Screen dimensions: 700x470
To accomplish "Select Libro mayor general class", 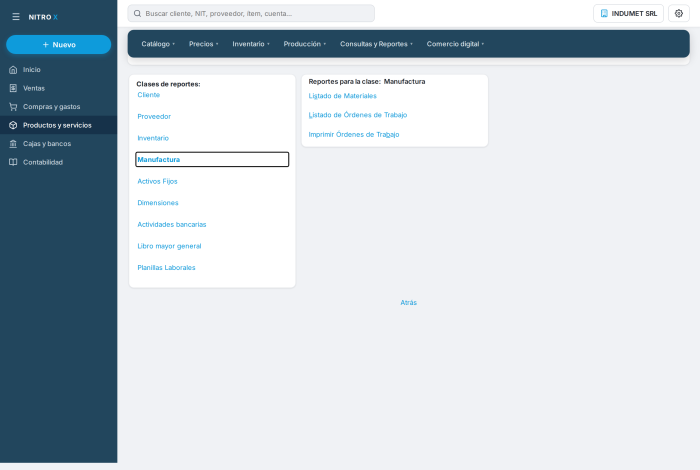I will click(169, 246).
